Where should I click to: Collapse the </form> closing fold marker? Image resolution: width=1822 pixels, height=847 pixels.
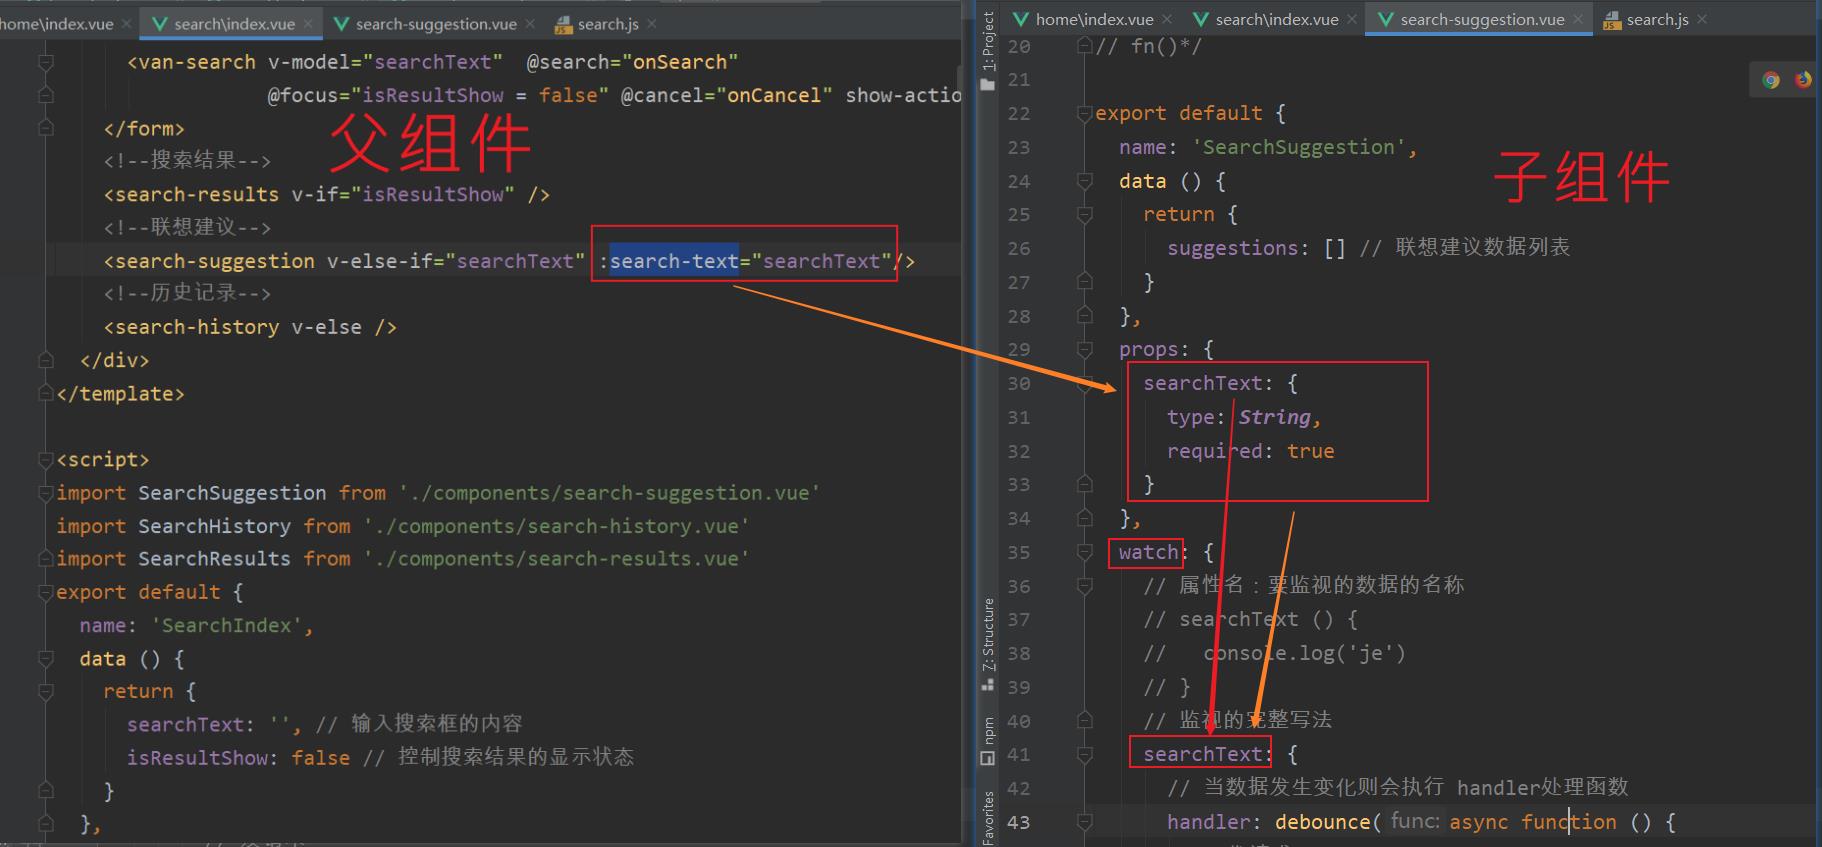(45, 128)
